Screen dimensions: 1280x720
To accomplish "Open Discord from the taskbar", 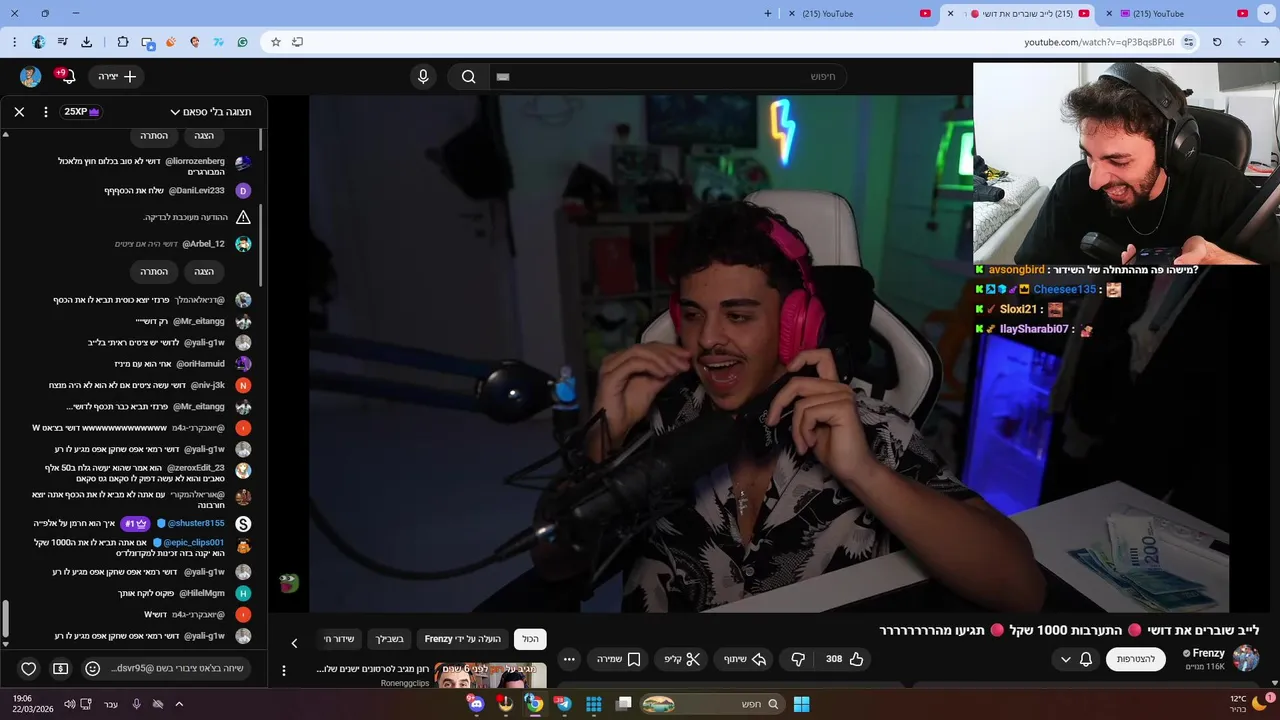I will (476, 704).
